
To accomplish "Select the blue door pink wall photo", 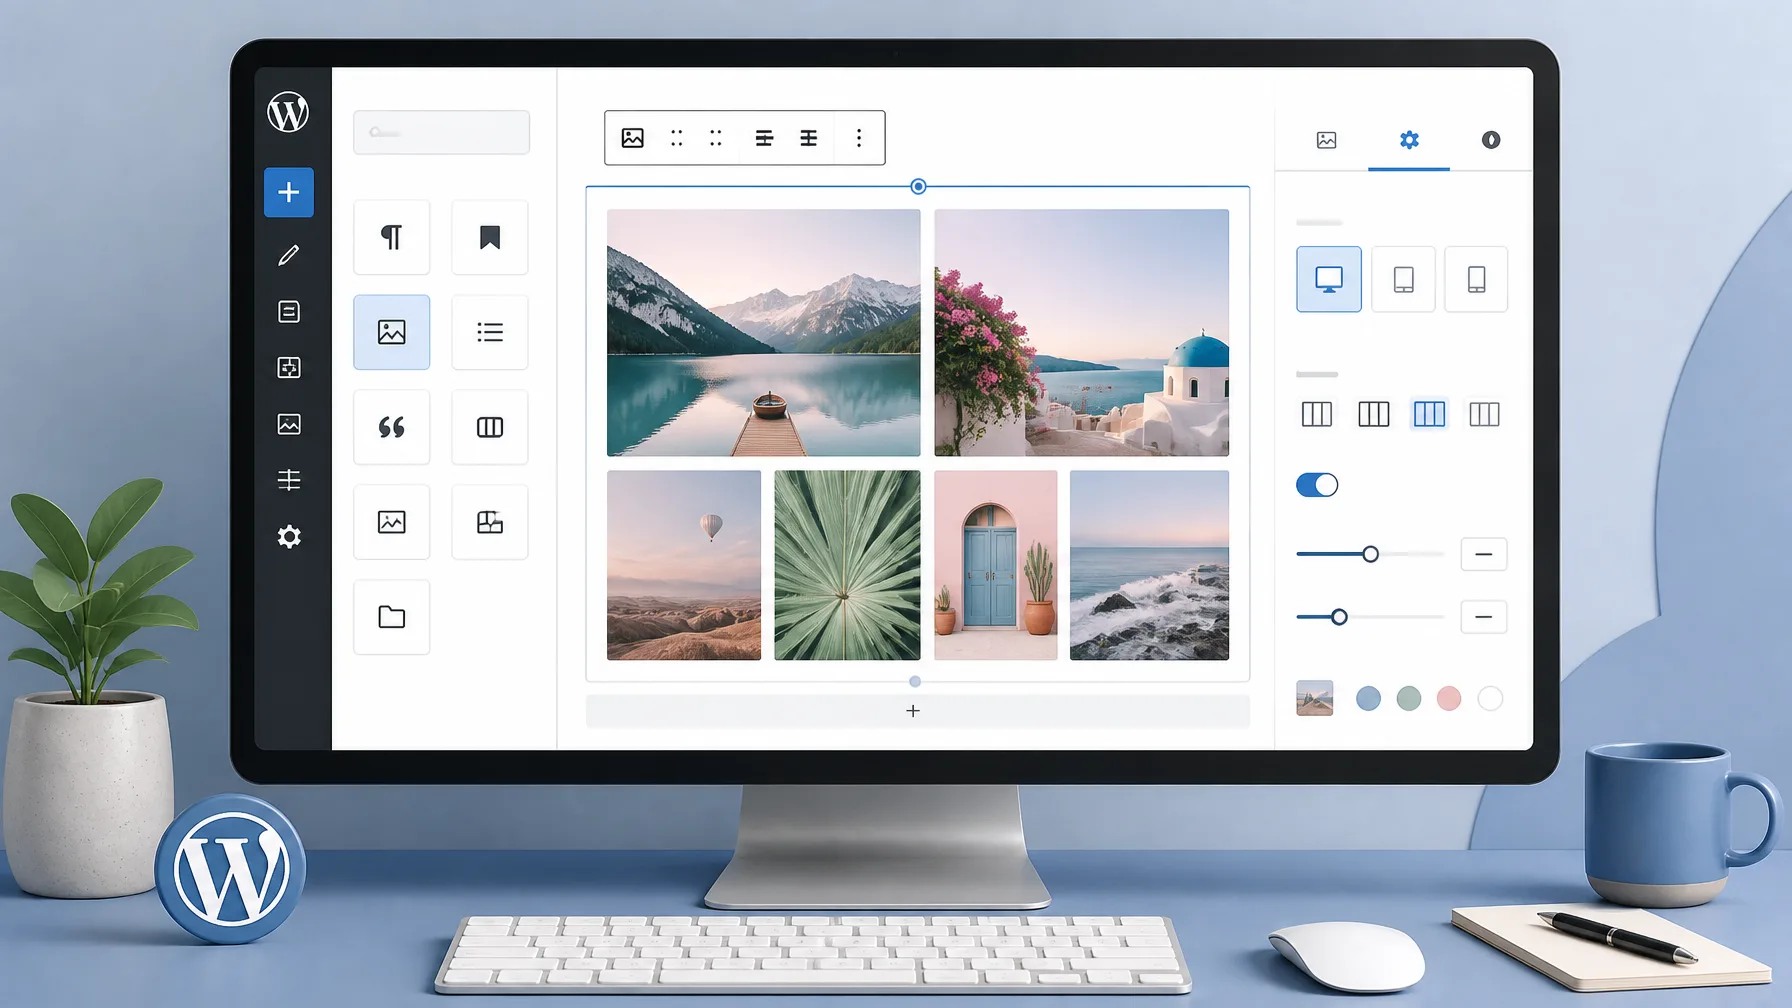I will (x=996, y=565).
